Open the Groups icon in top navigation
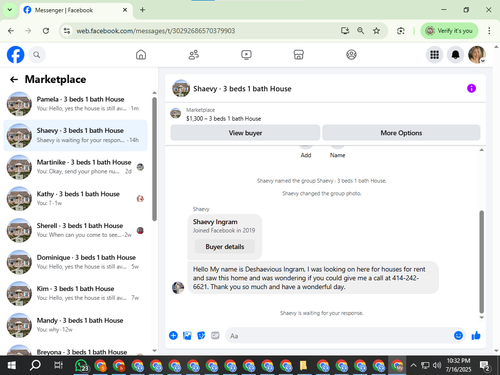The height and width of the screenshot is (375, 500). [x=351, y=55]
